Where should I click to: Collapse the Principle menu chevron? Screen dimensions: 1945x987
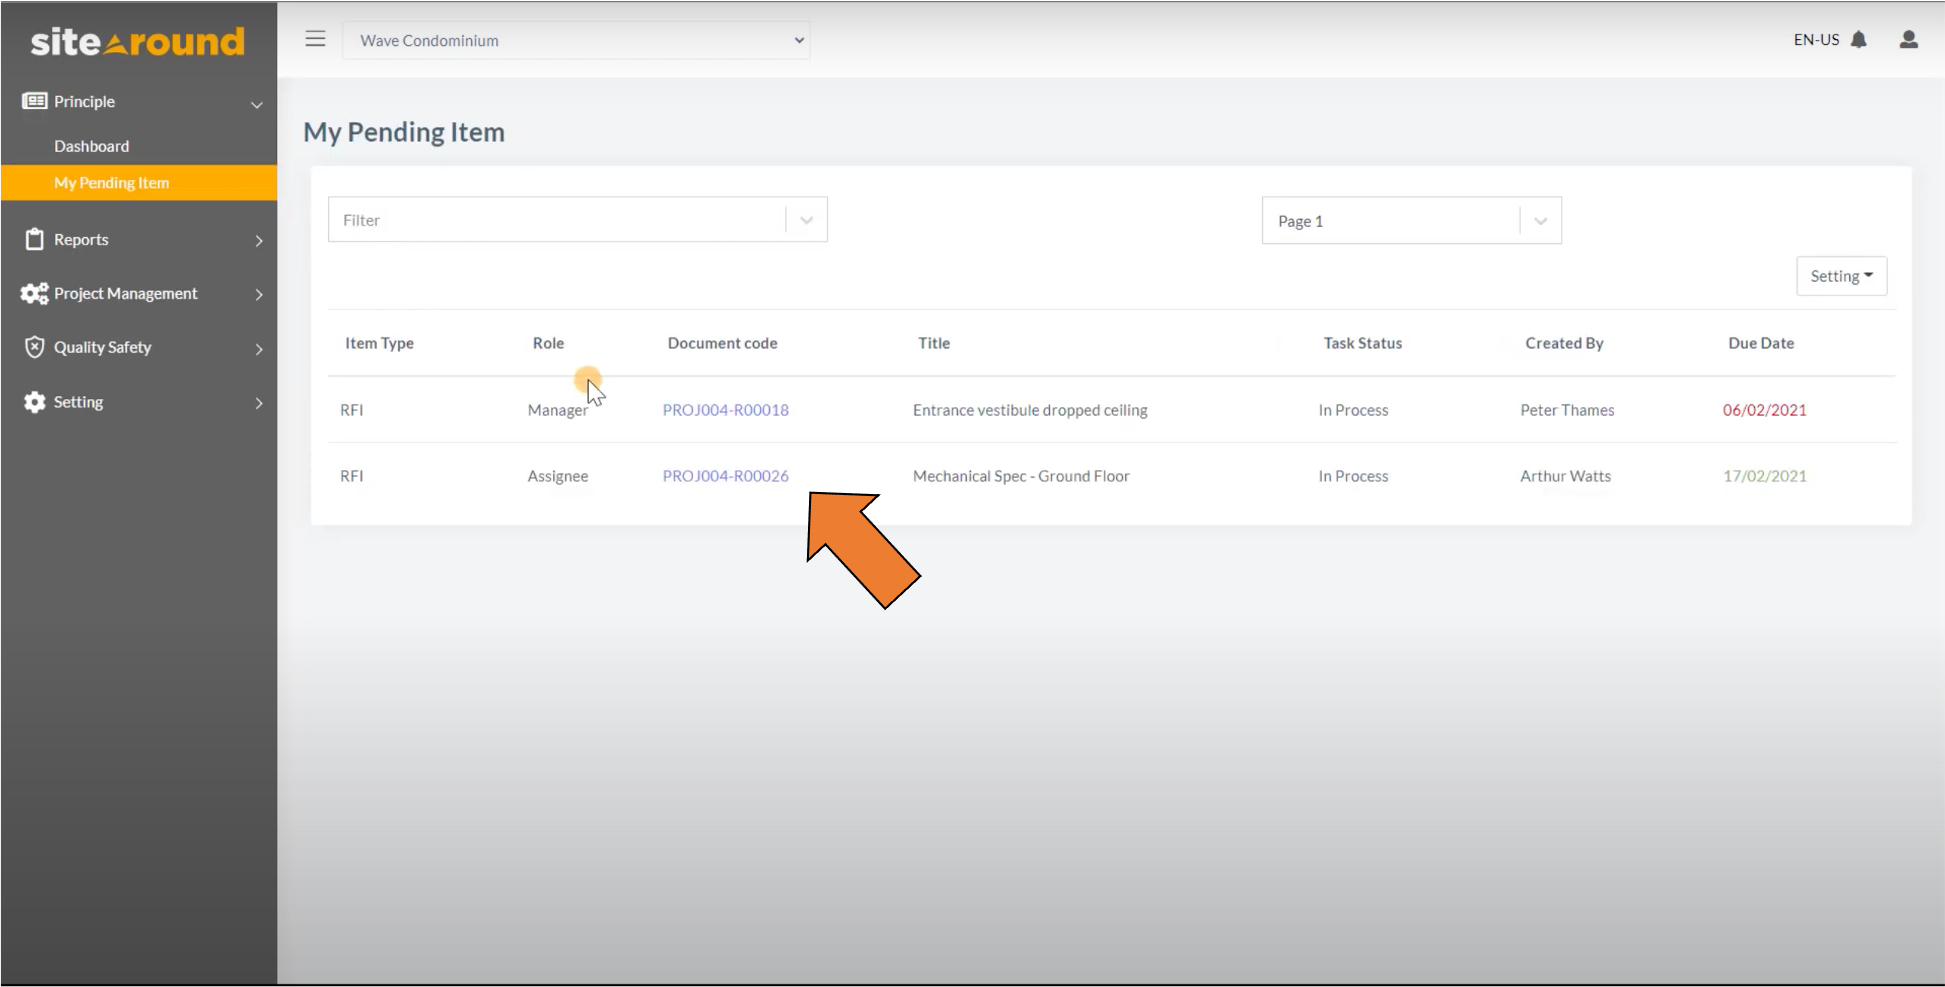click(257, 103)
